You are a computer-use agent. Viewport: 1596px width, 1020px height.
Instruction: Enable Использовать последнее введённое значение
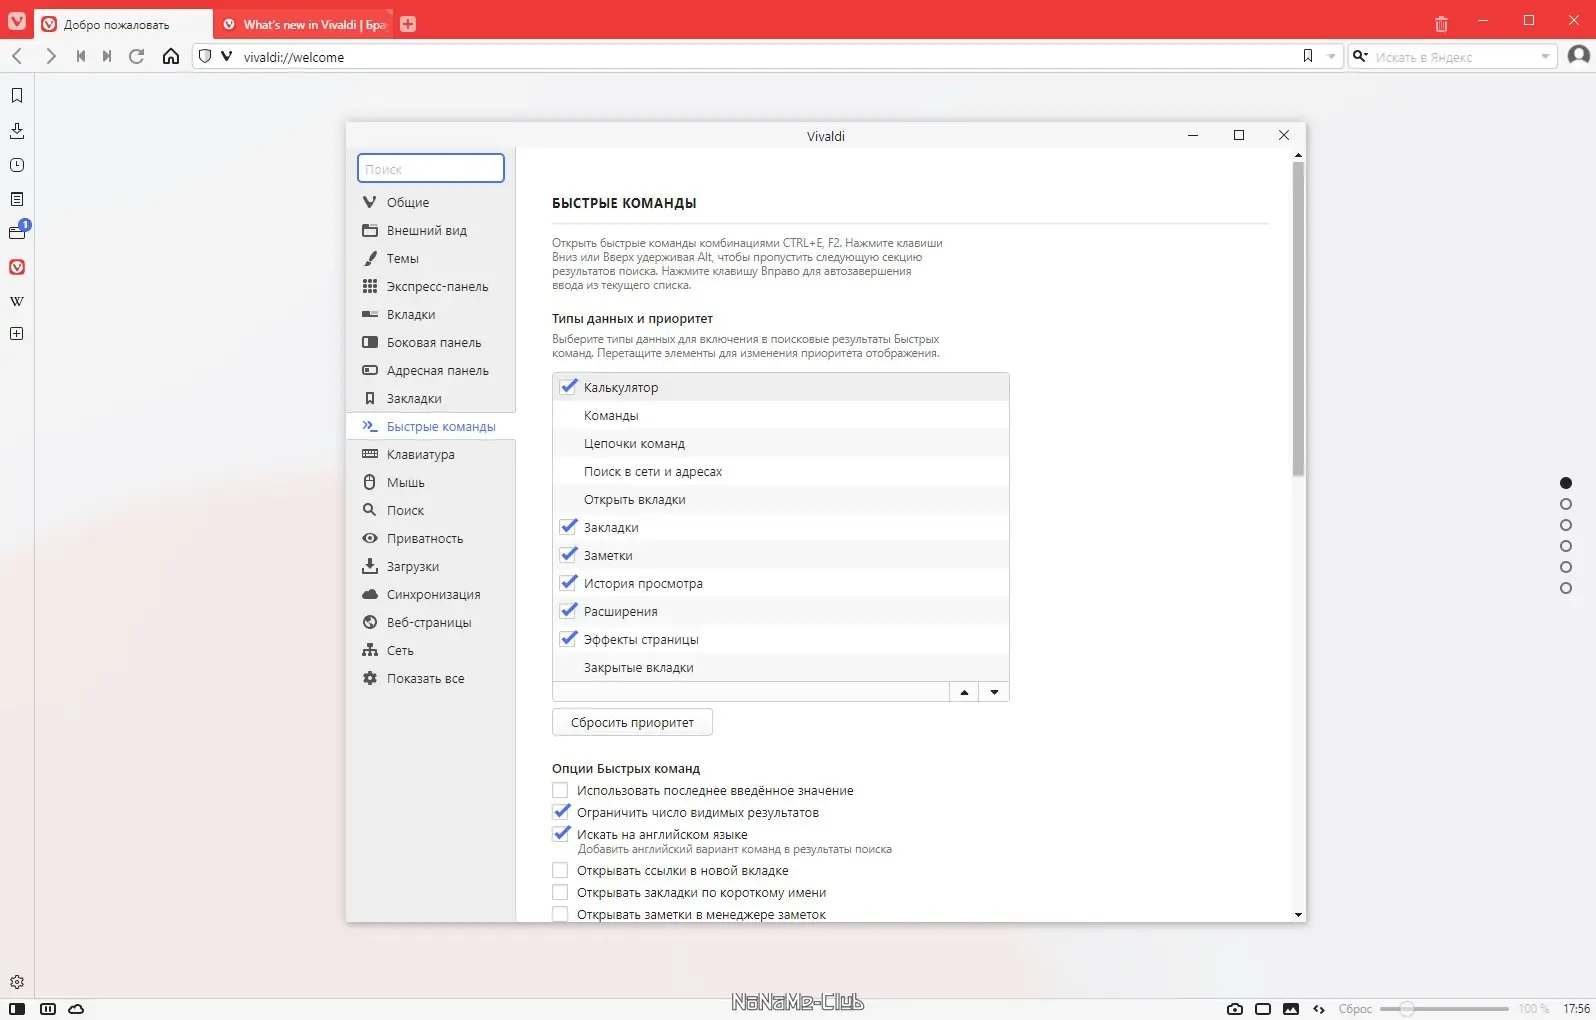pyautogui.click(x=560, y=790)
